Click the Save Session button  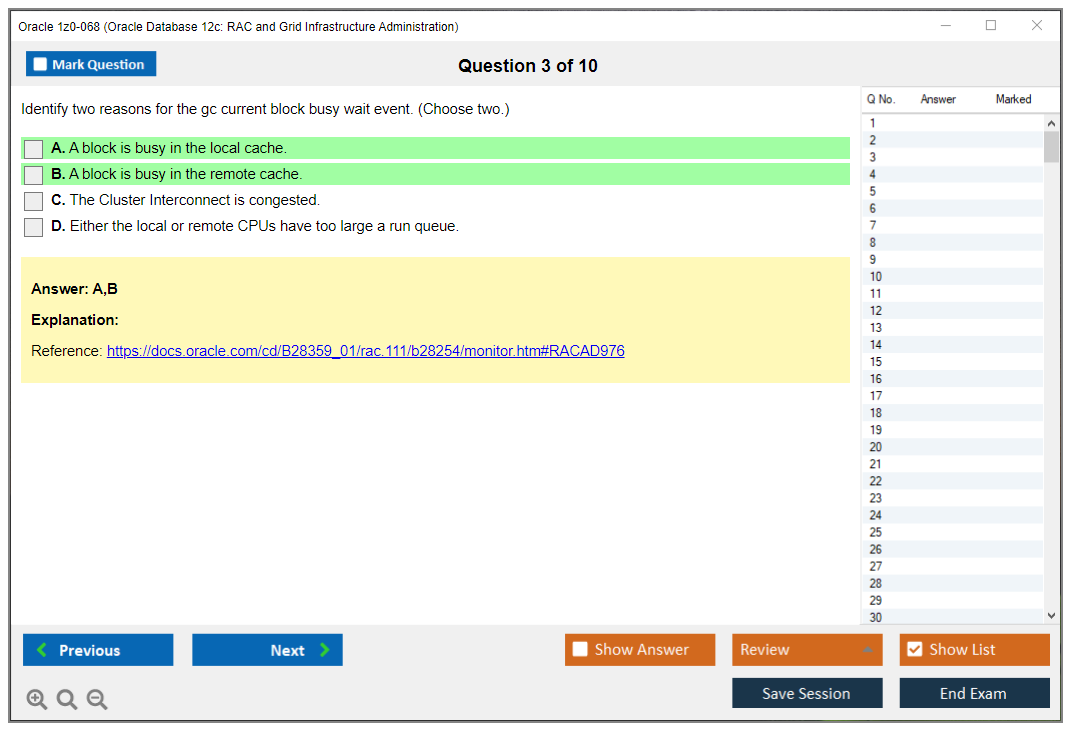click(807, 692)
